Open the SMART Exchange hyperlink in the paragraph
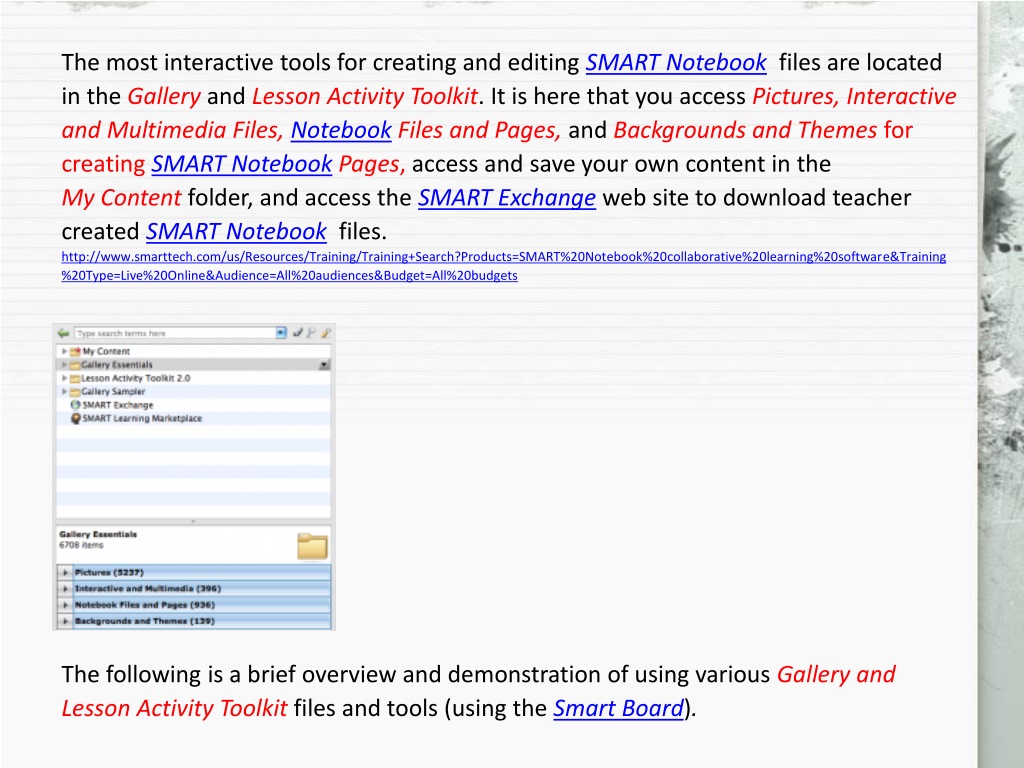Viewport: 1024px width, 768px height. [x=507, y=198]
